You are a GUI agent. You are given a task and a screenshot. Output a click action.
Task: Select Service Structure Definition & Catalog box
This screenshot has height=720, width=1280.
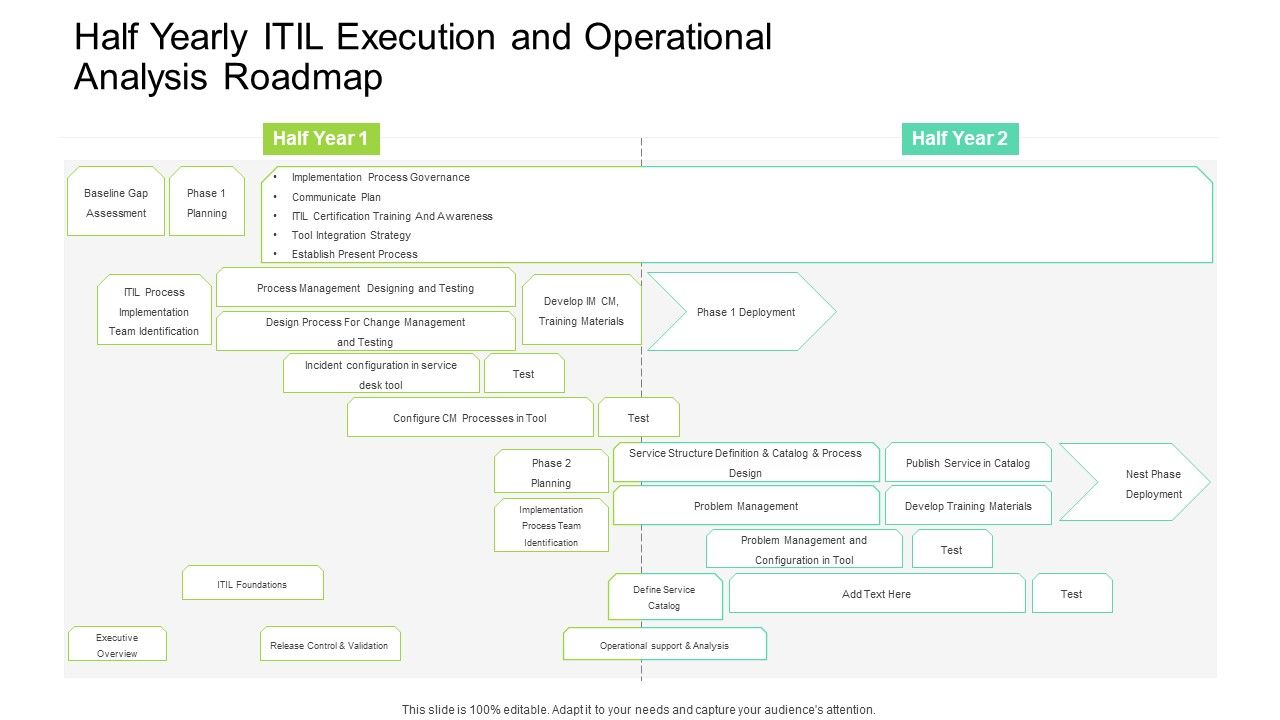746,463
